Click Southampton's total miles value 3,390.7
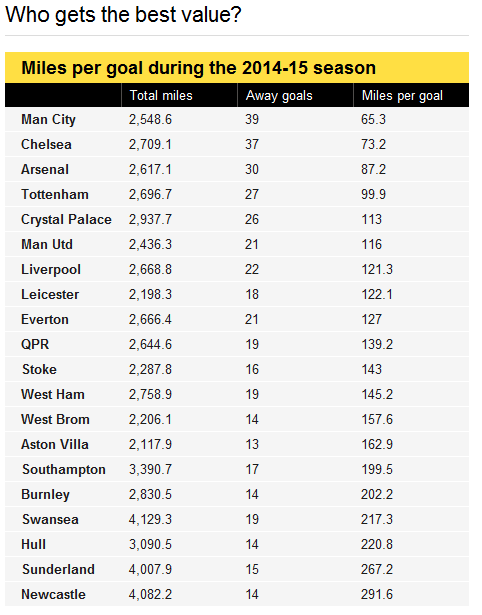Viewport: 482px width, 615px height. [x=150, y=469]
